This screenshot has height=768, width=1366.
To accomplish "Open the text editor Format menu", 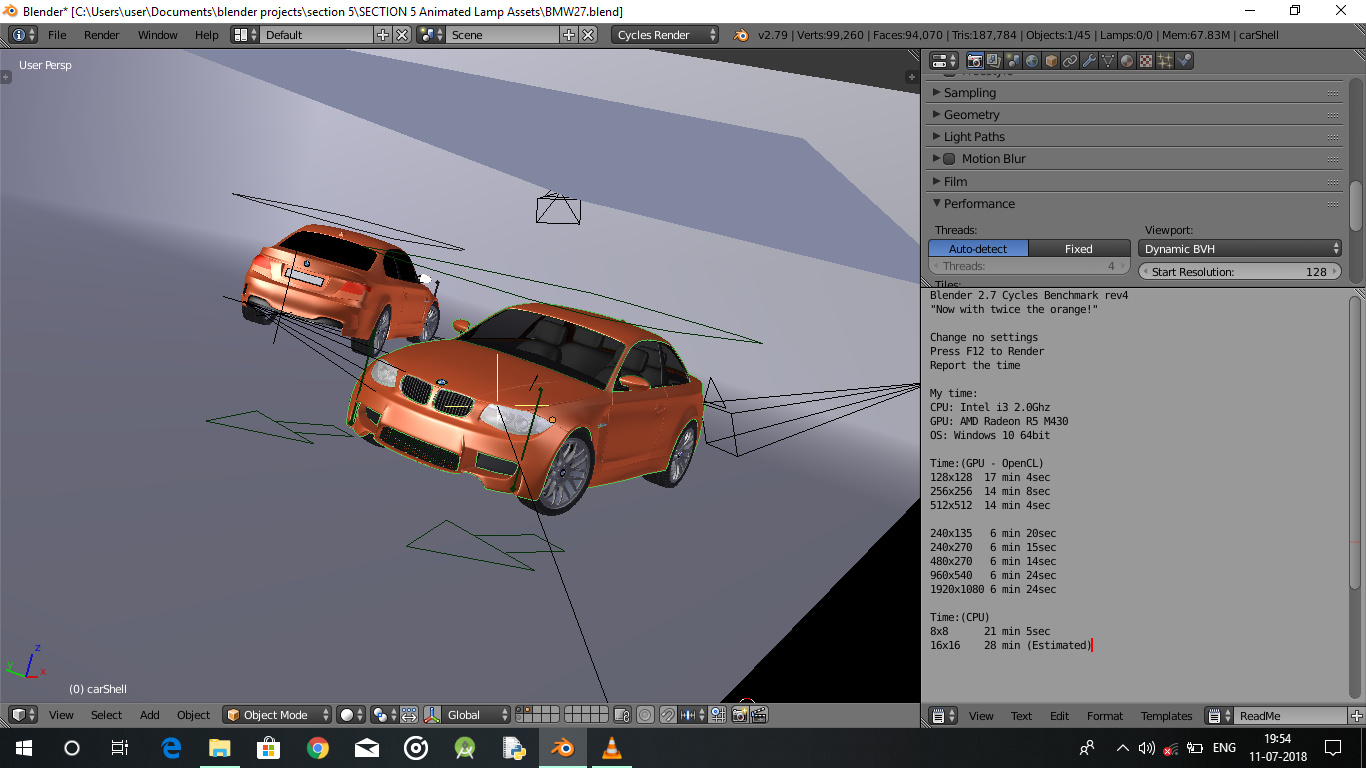I will click(x=1105, y=716).
